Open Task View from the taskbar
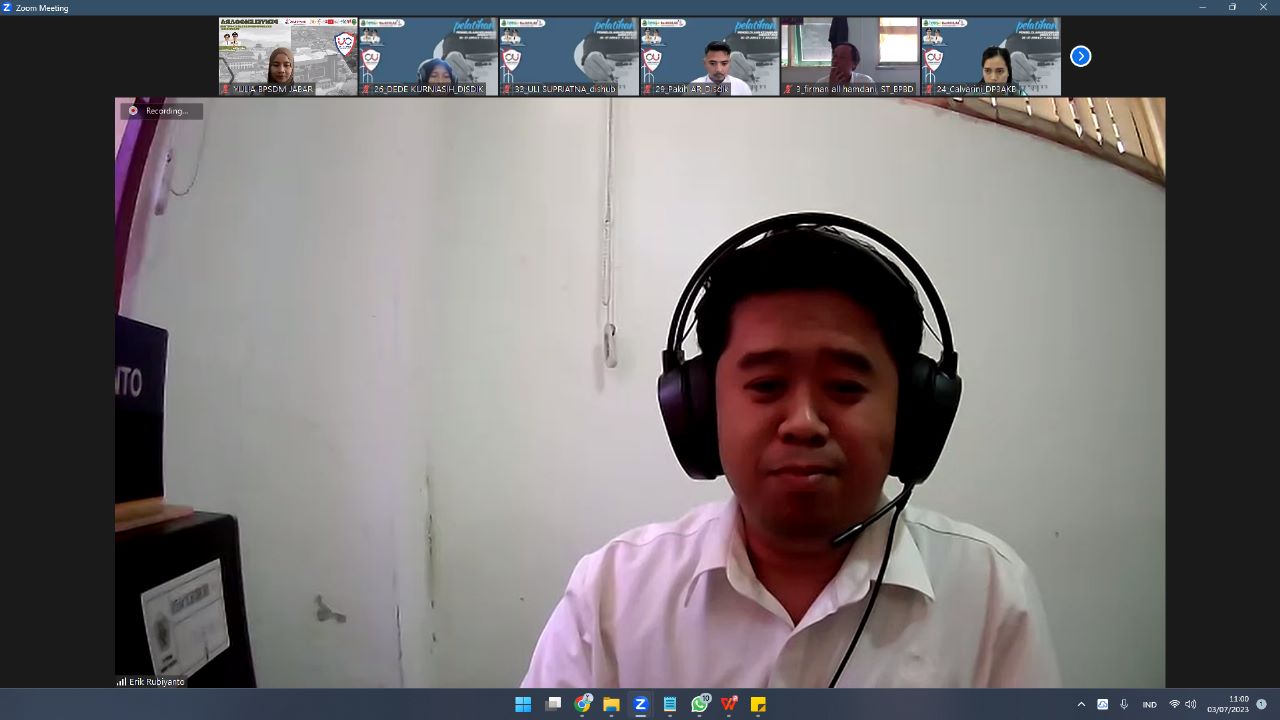 coord(553,704)
